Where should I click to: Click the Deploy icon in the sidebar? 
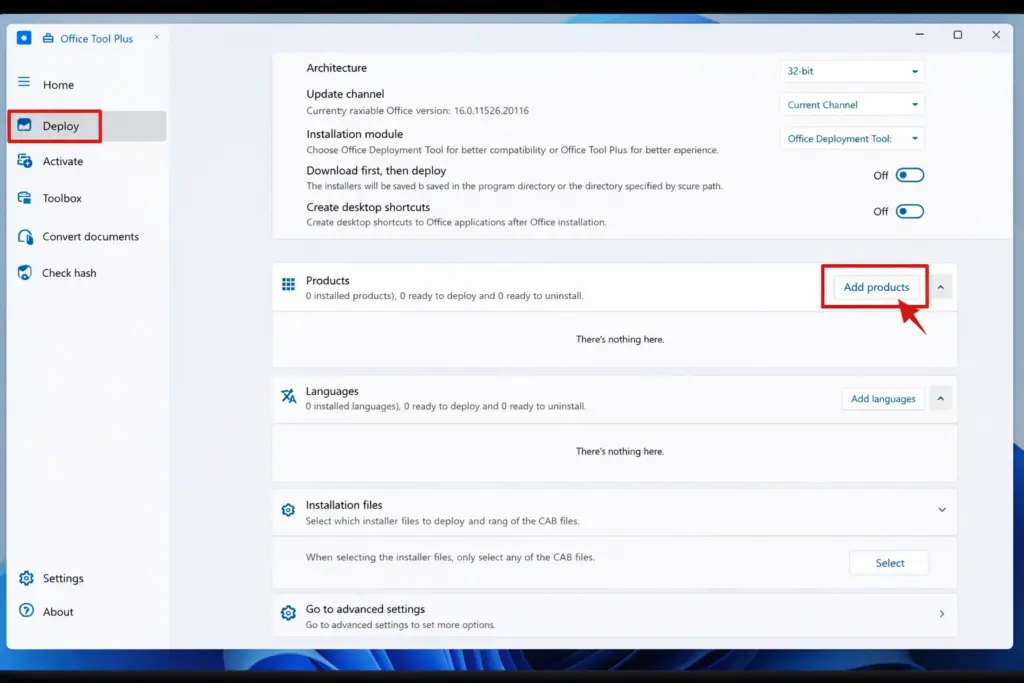(25, 126)
